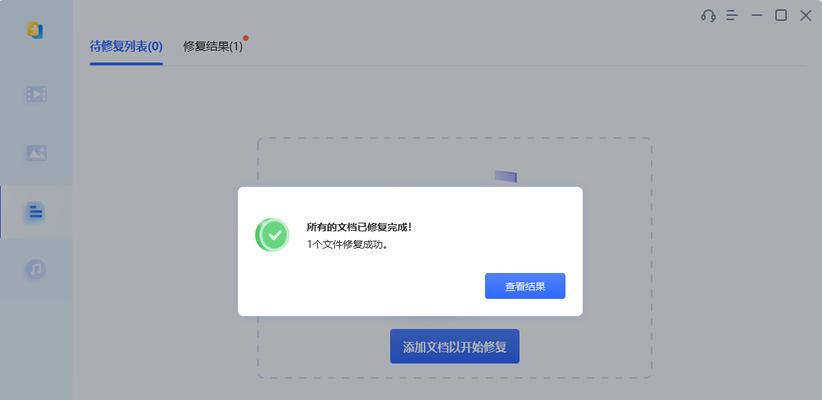This screenshot has height=400, width=822.
Task: Switch to the 待修复列表(0) tab
Action: pos(126,47)
